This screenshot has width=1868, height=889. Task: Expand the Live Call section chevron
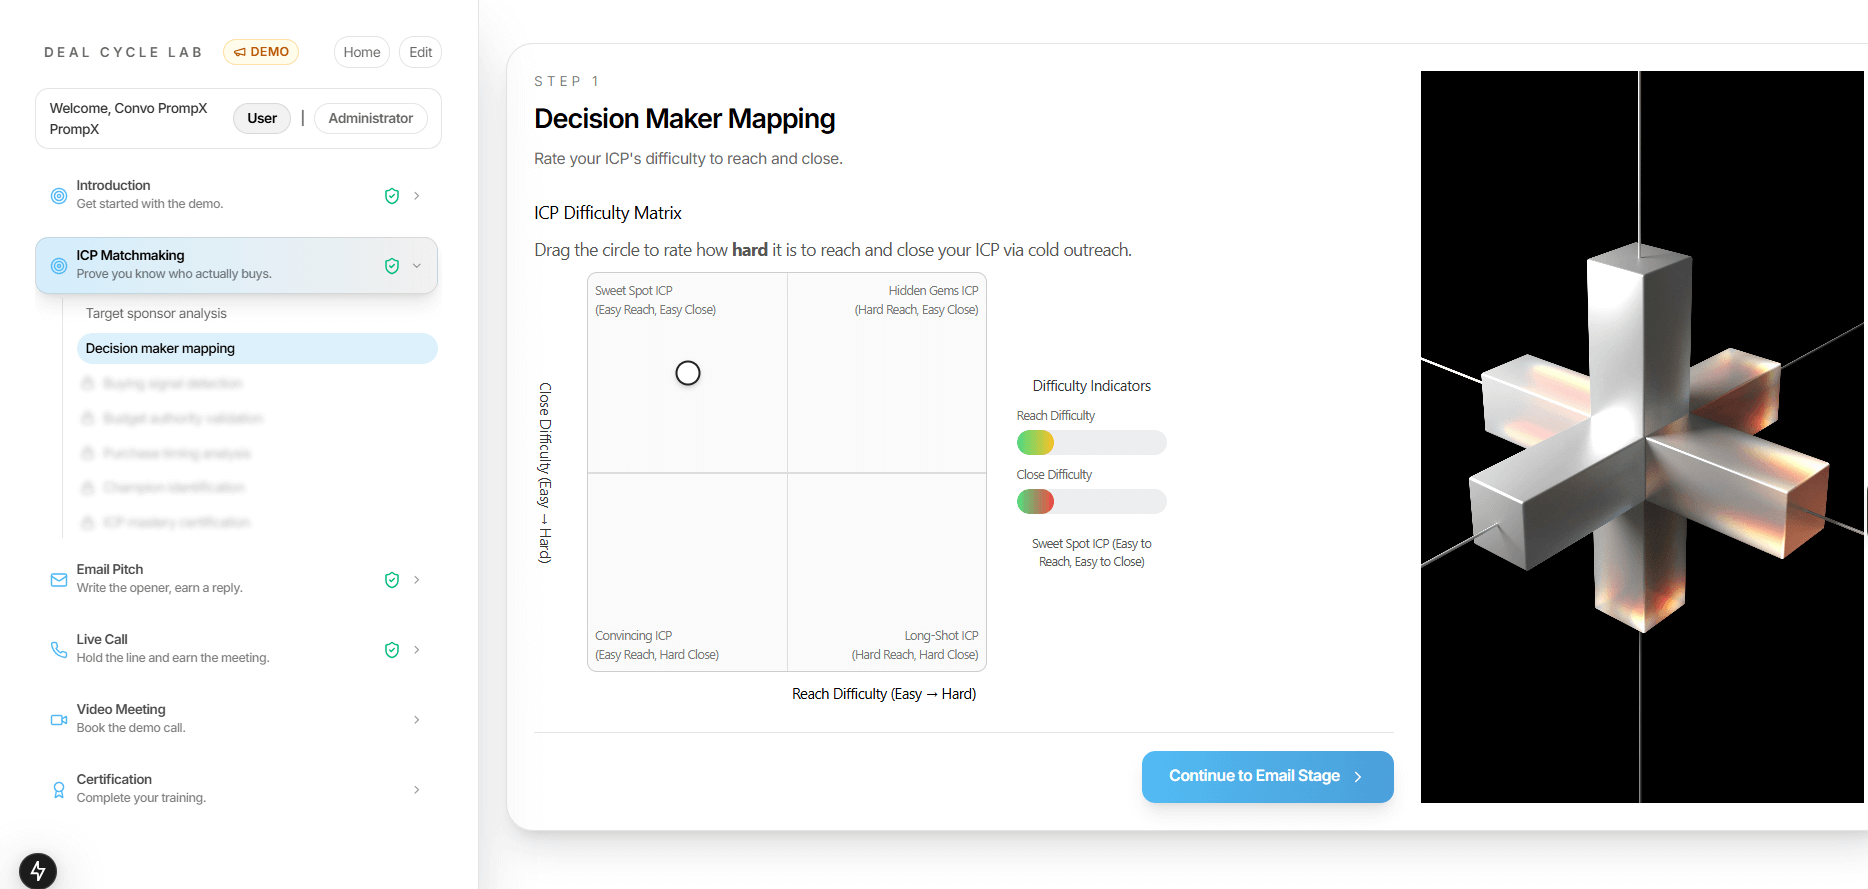pyautogui.click(x=417, y=650)
